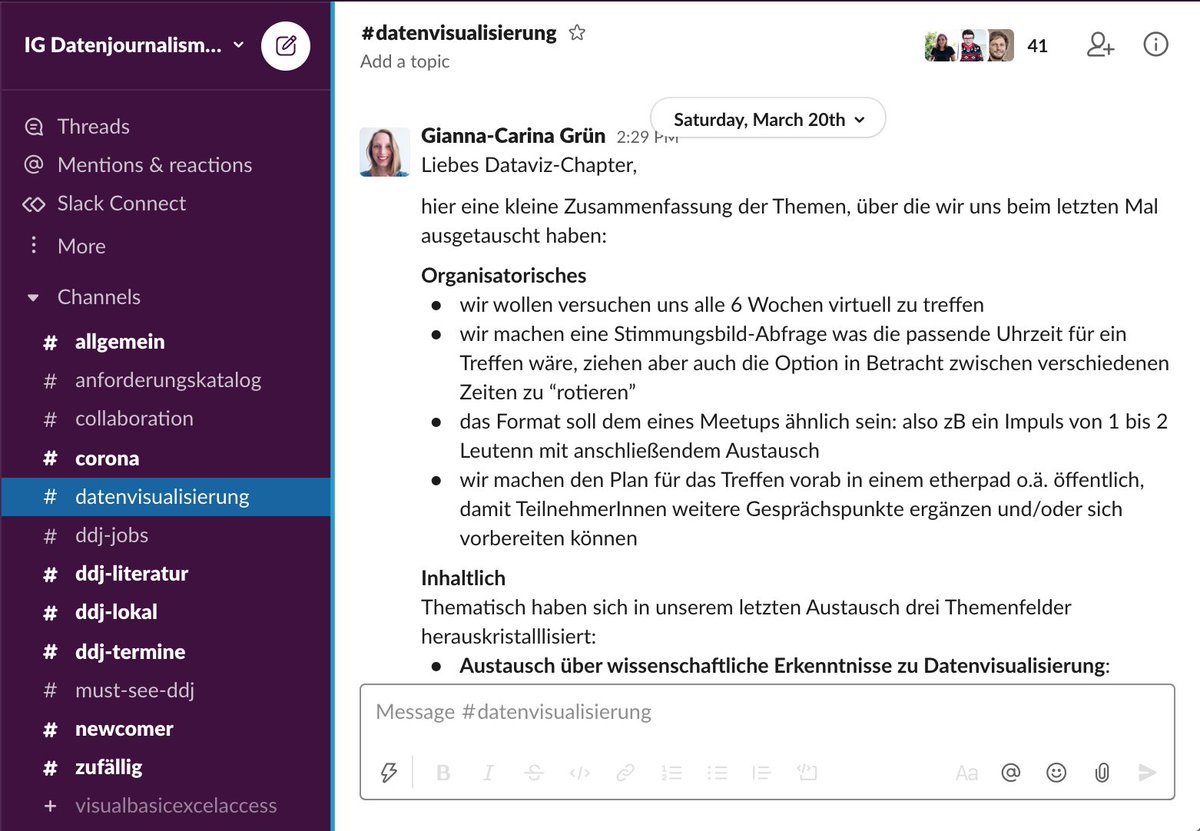
Task: Click the compose new message icon
Action: 285,45
